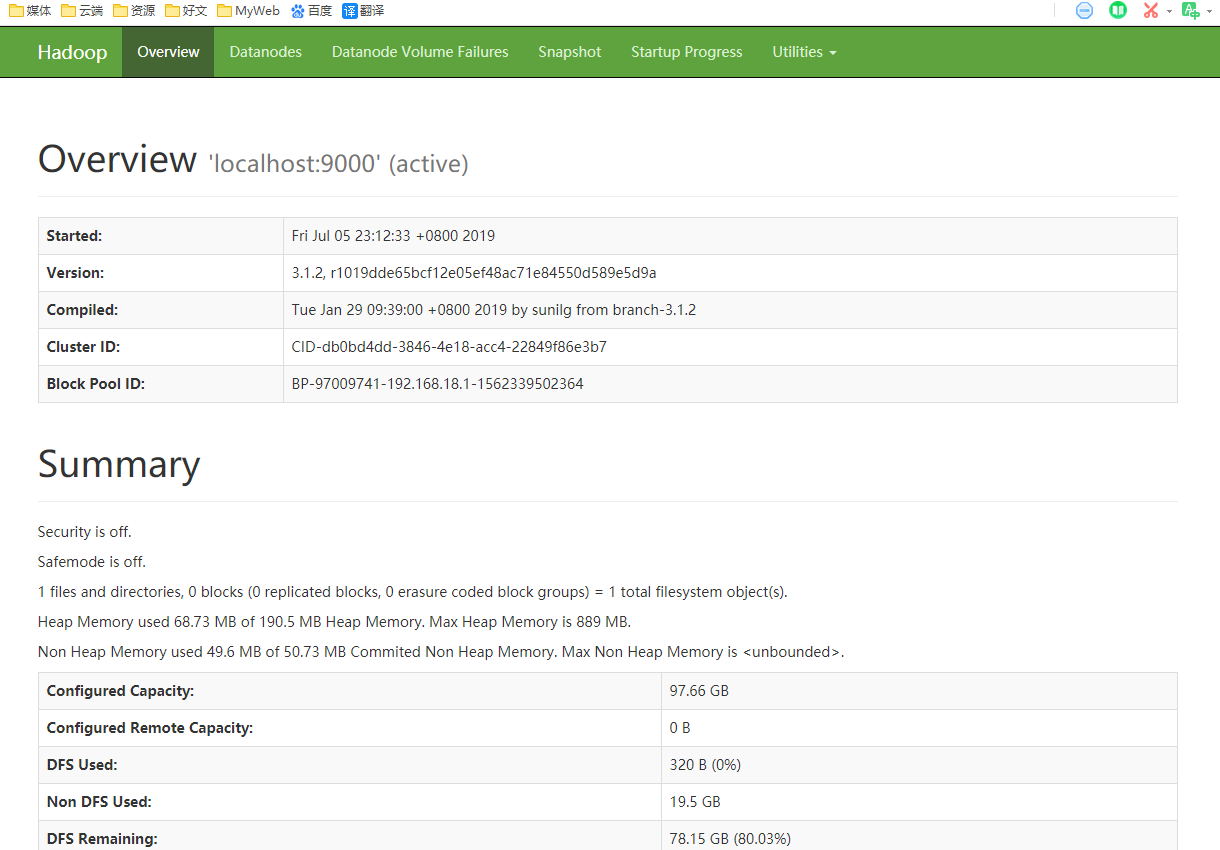Expand the Utilities dropdown menu
This screenshot has width=1220, height=850.
[x=805, y=52]
